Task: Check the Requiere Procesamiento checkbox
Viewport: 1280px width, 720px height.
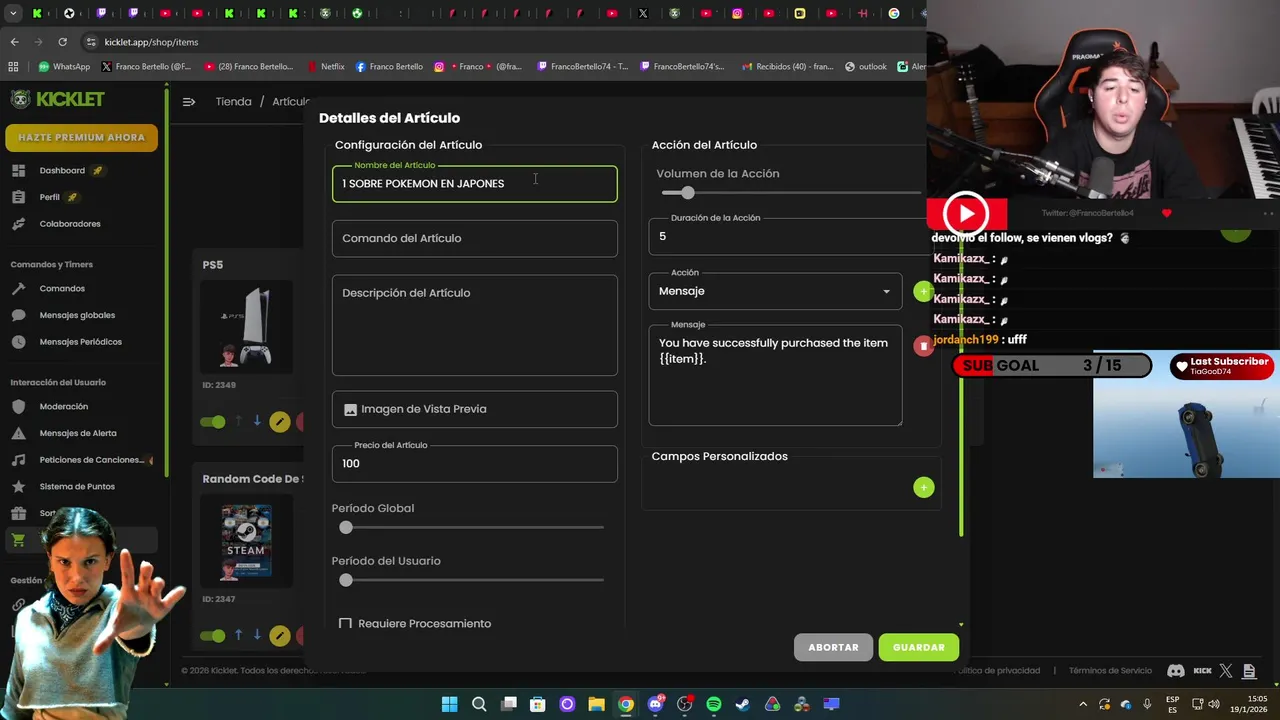Action: [x=345, y=623]
